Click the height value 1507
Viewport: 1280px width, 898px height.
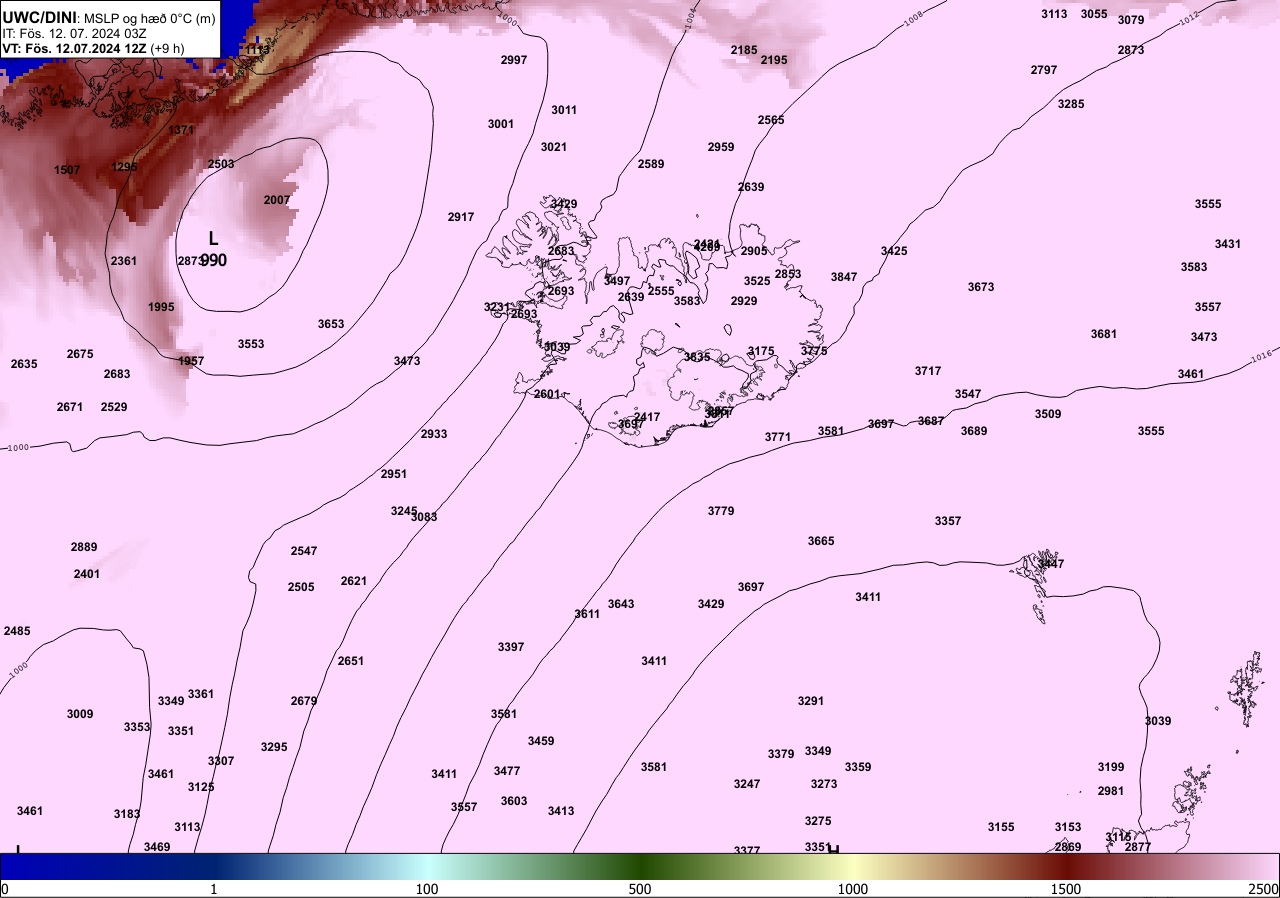(67, 170)
